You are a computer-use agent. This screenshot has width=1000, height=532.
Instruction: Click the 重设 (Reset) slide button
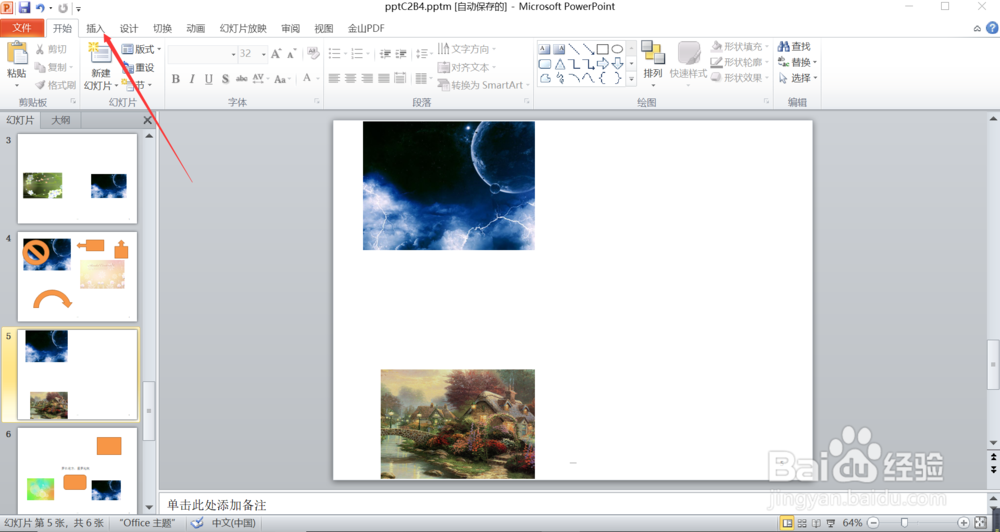click(x=138, y=67)
